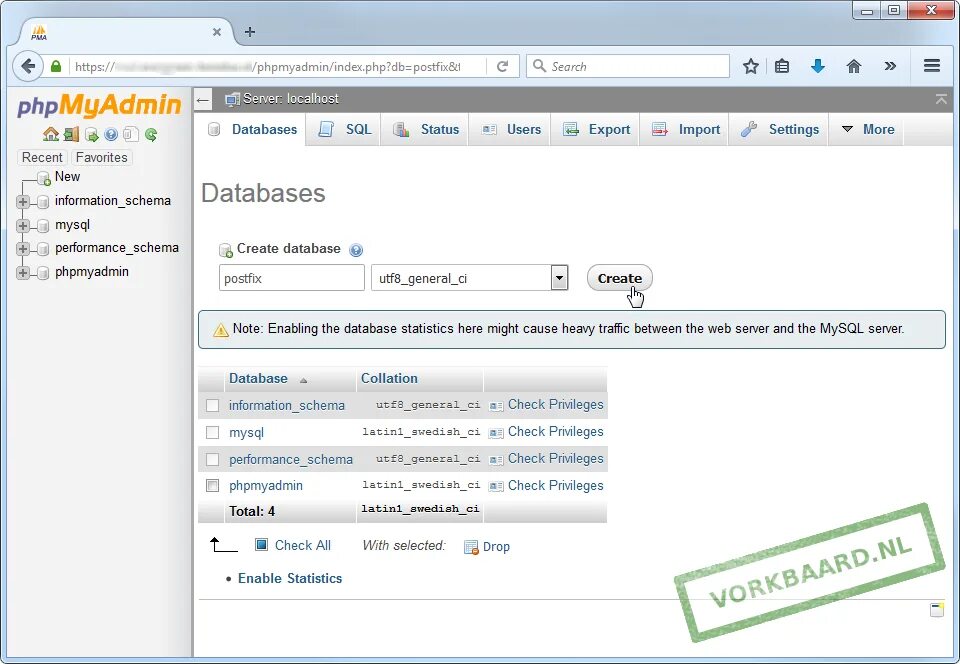Show more toolbar tools via double chevron
The width and height of the screenshot is (960, 664).
tap(890, 66)
